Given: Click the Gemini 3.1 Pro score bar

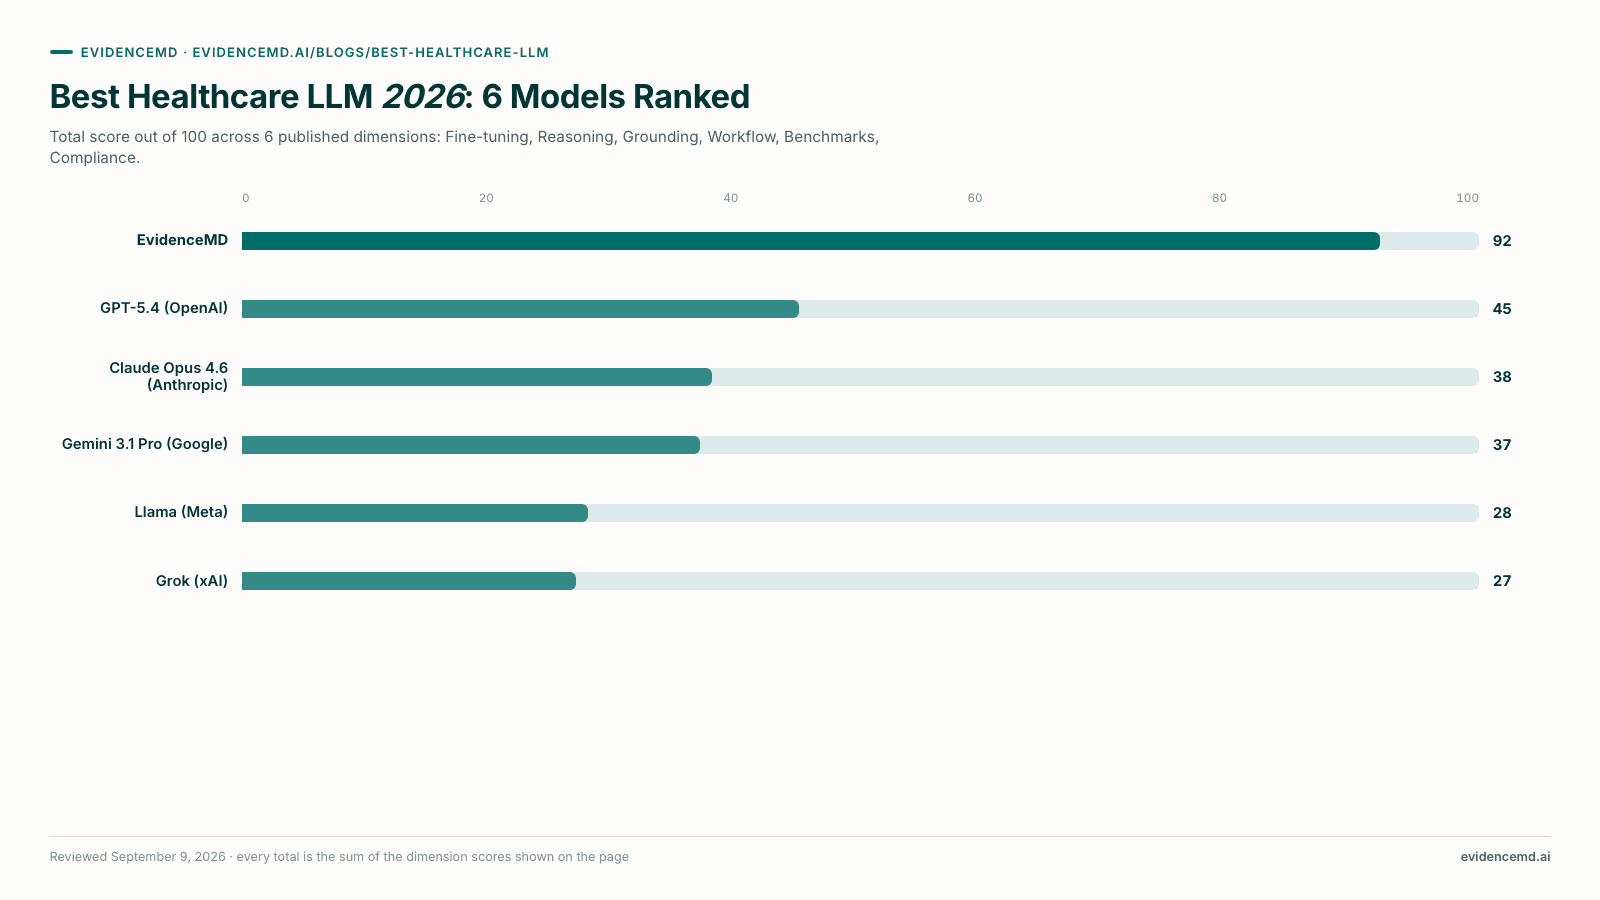Looking at the screenshot, I should click(471, 445).
